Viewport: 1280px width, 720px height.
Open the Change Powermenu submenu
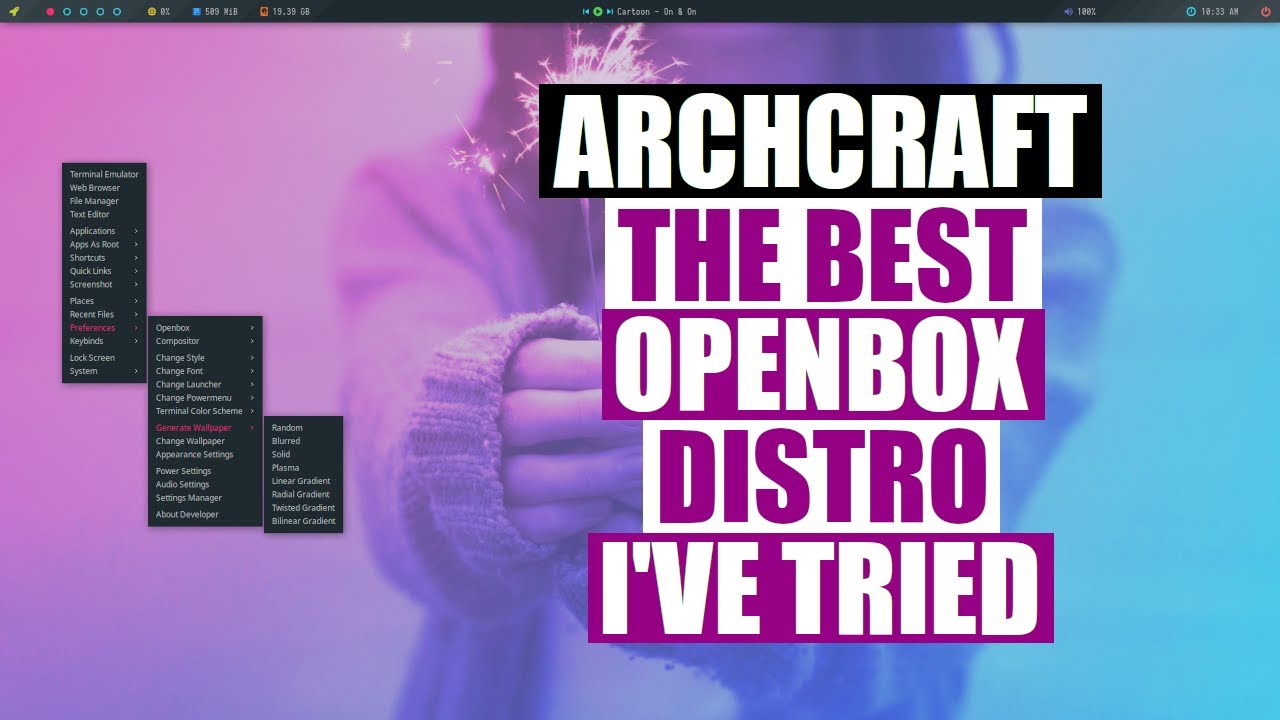(205, 398)
